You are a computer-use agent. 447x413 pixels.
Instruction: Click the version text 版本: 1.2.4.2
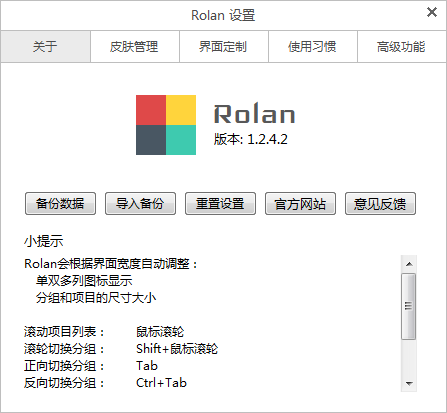coord(251,139)
